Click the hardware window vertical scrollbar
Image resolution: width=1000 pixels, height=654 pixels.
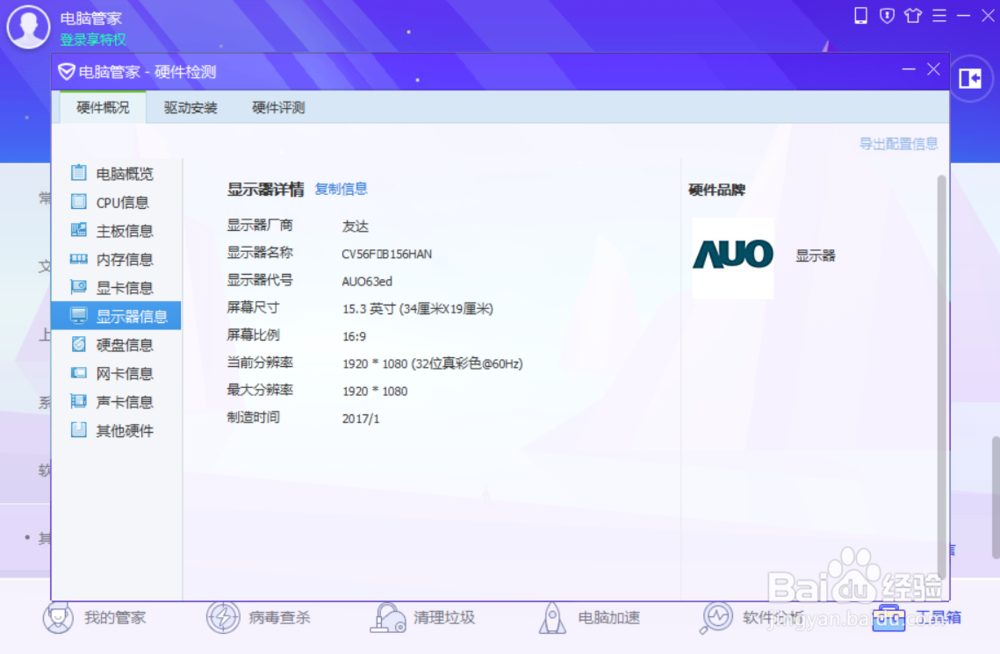941,376
